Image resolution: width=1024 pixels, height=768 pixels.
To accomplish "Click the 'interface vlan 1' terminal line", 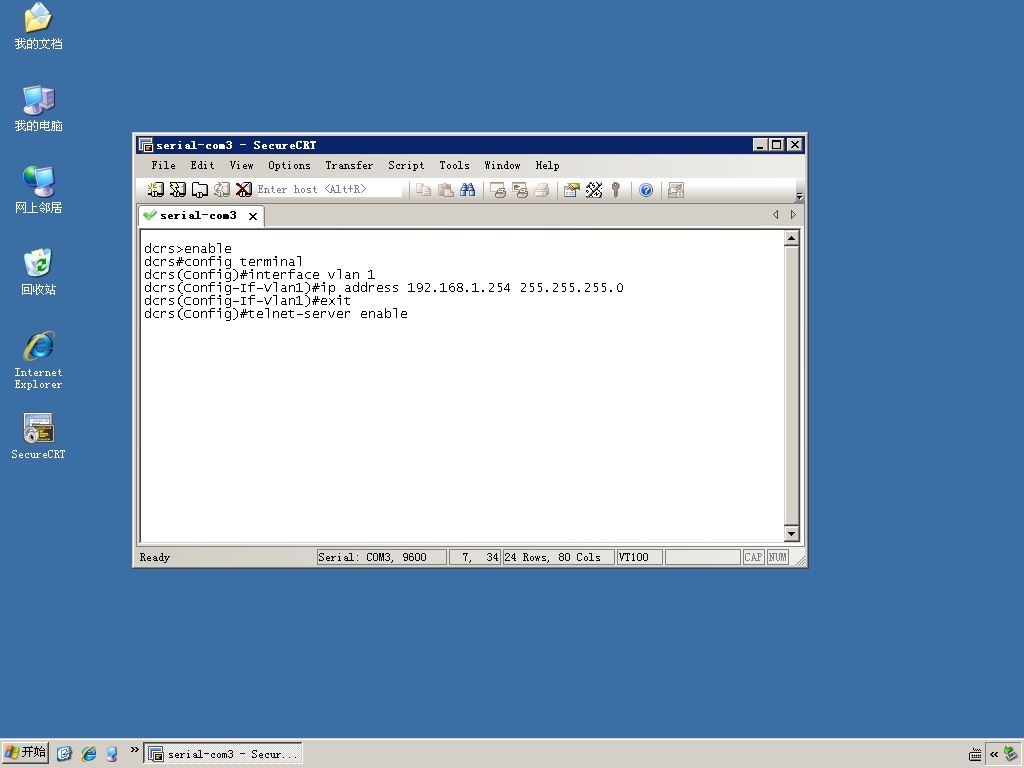I will pos(259,275).
